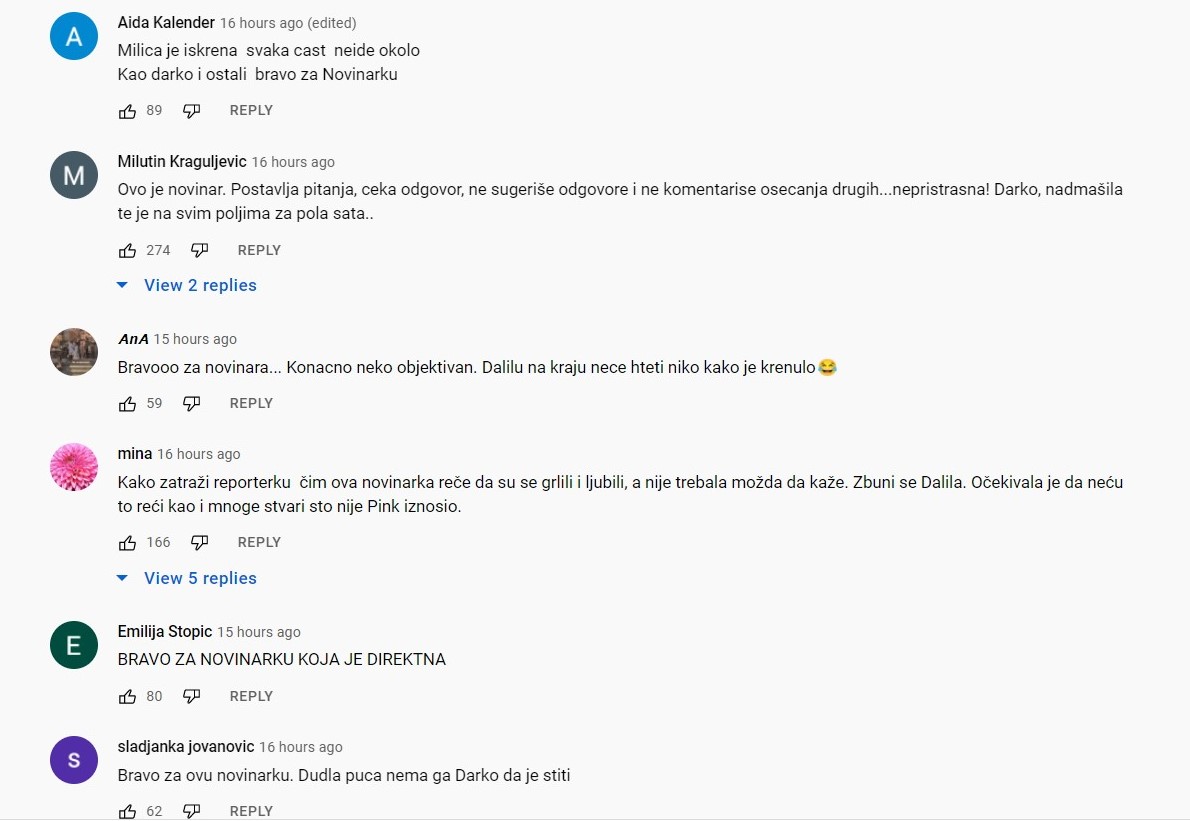This screenshot has width=1190, height=821.
Task: Open AnA's profile picture
Action: pos(74,352)
